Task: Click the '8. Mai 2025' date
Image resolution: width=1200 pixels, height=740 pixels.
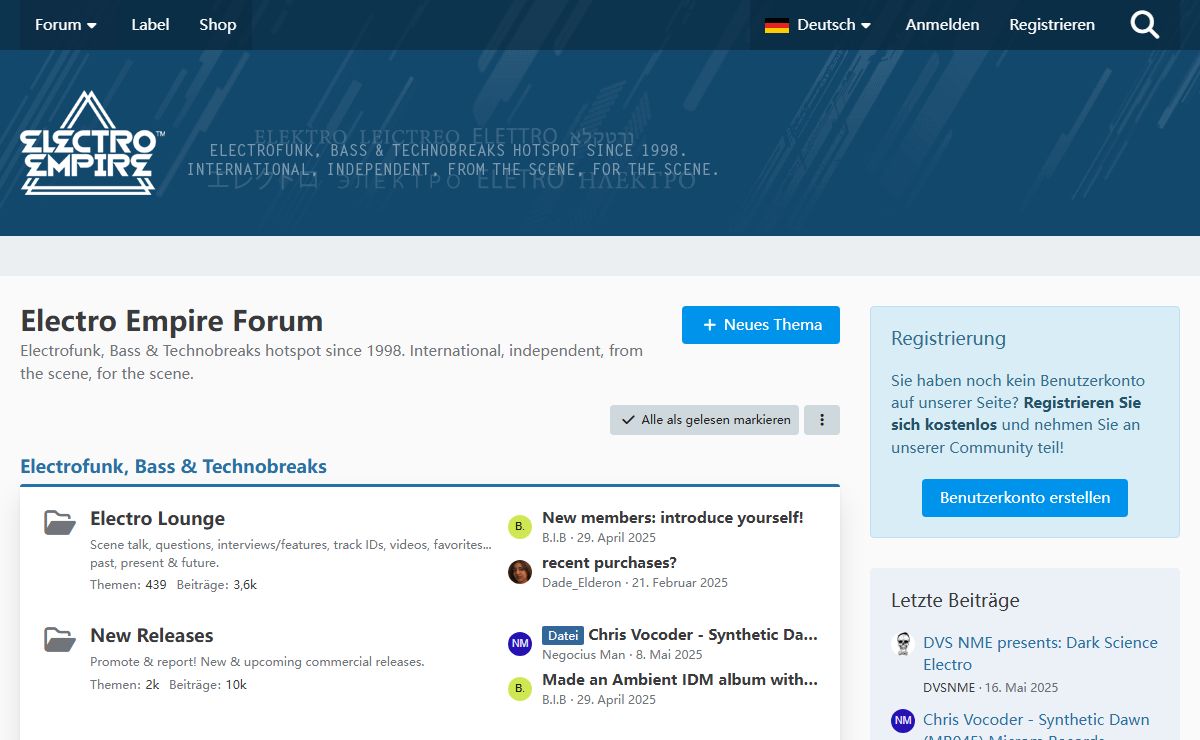Action: 669,654
